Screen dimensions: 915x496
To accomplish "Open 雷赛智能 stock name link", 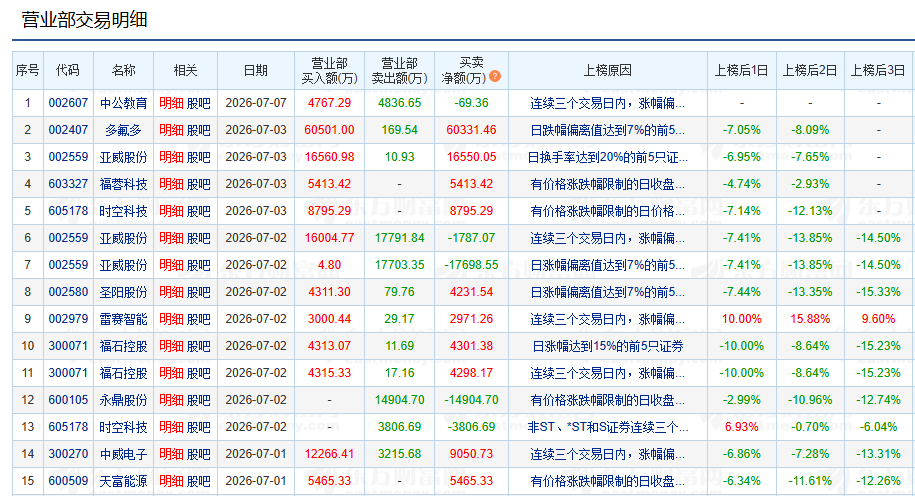I will (x=124, y=319).
